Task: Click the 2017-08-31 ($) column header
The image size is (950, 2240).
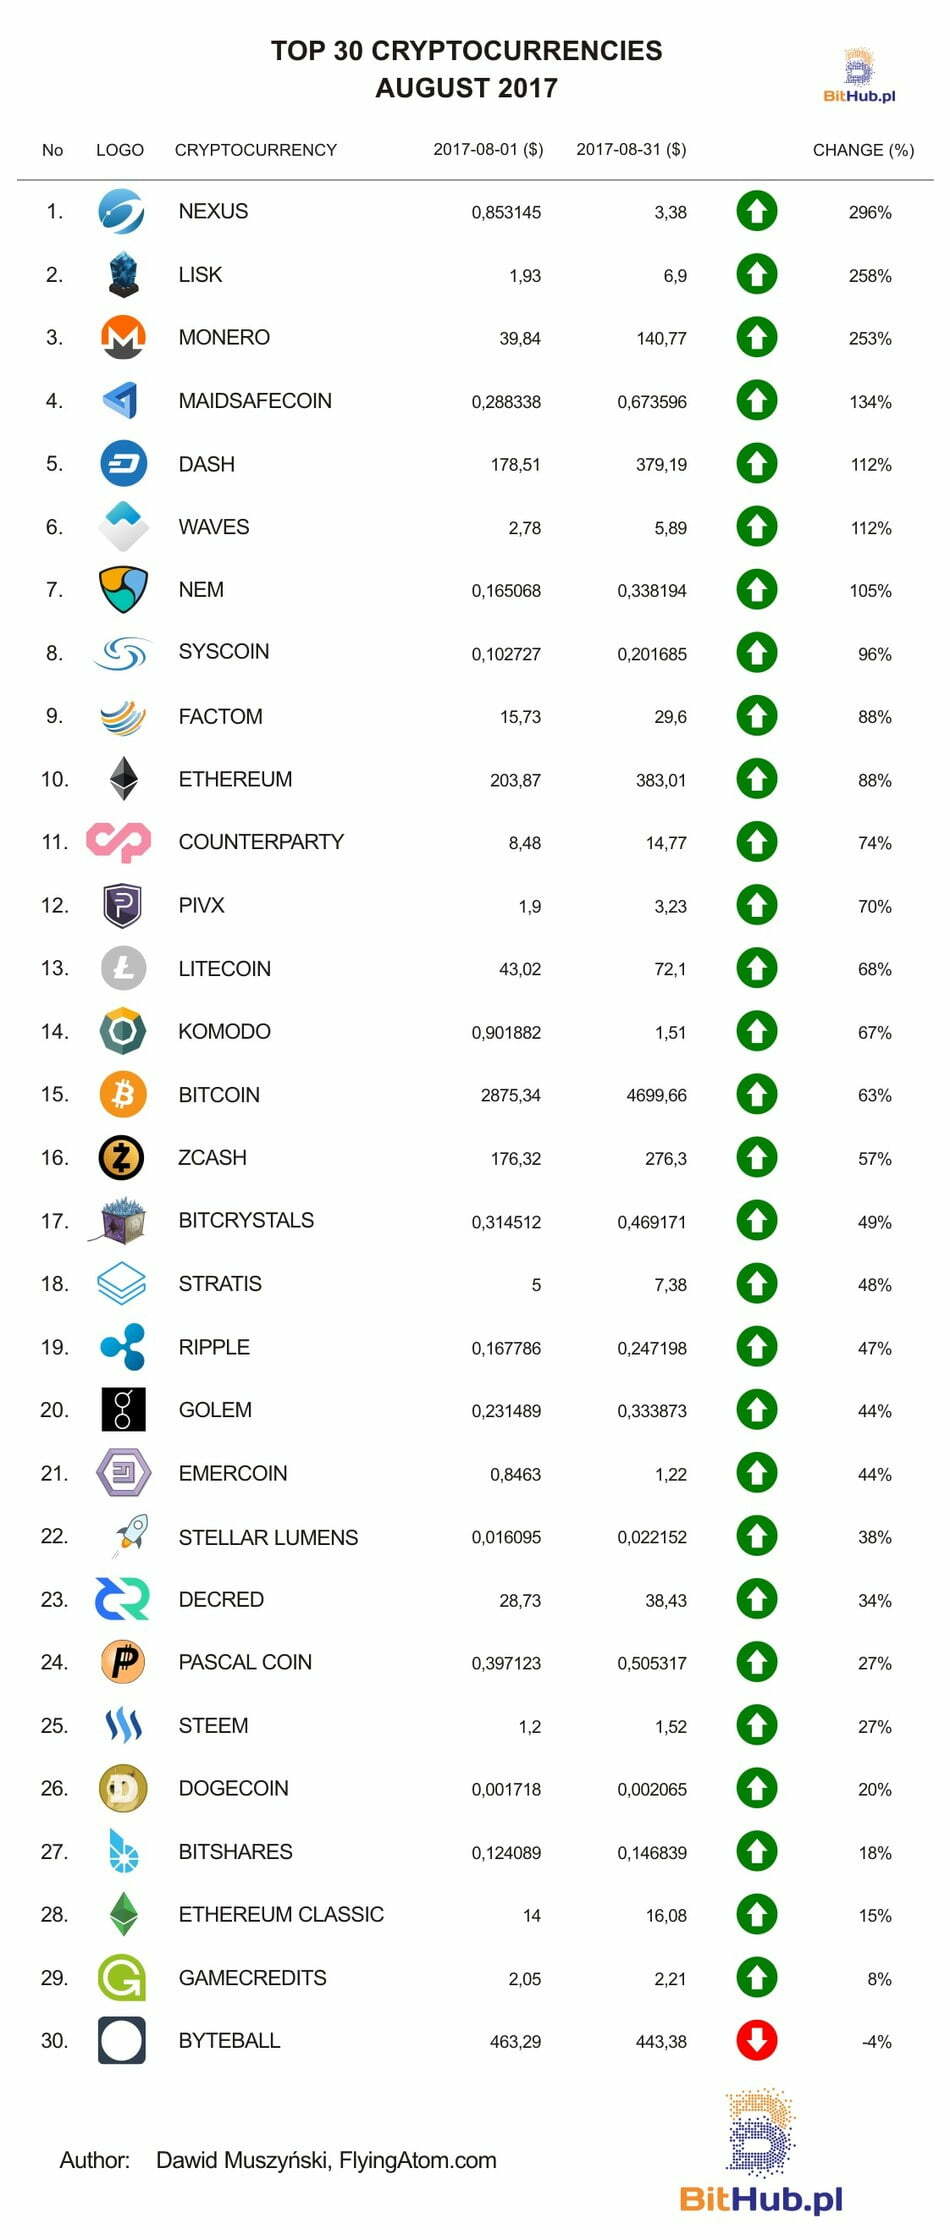Action: tap(631, 150)
